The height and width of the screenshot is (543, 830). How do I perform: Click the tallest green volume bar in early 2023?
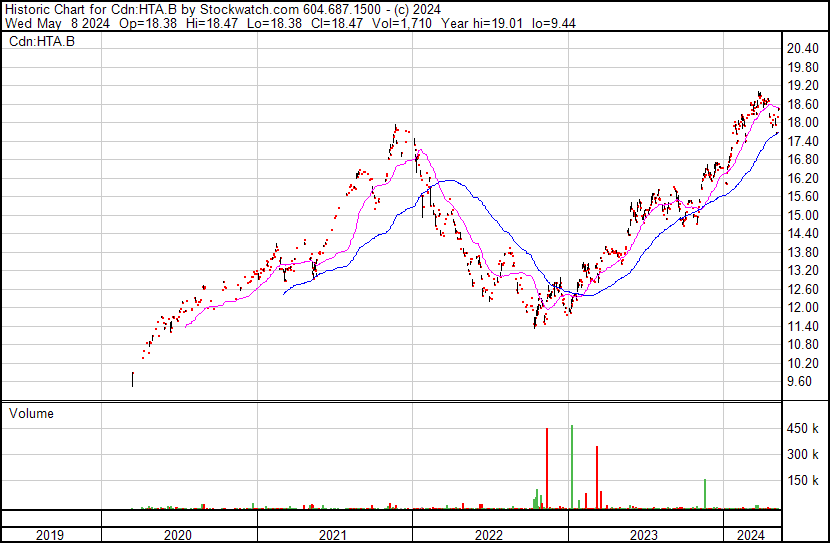[572, 467]
